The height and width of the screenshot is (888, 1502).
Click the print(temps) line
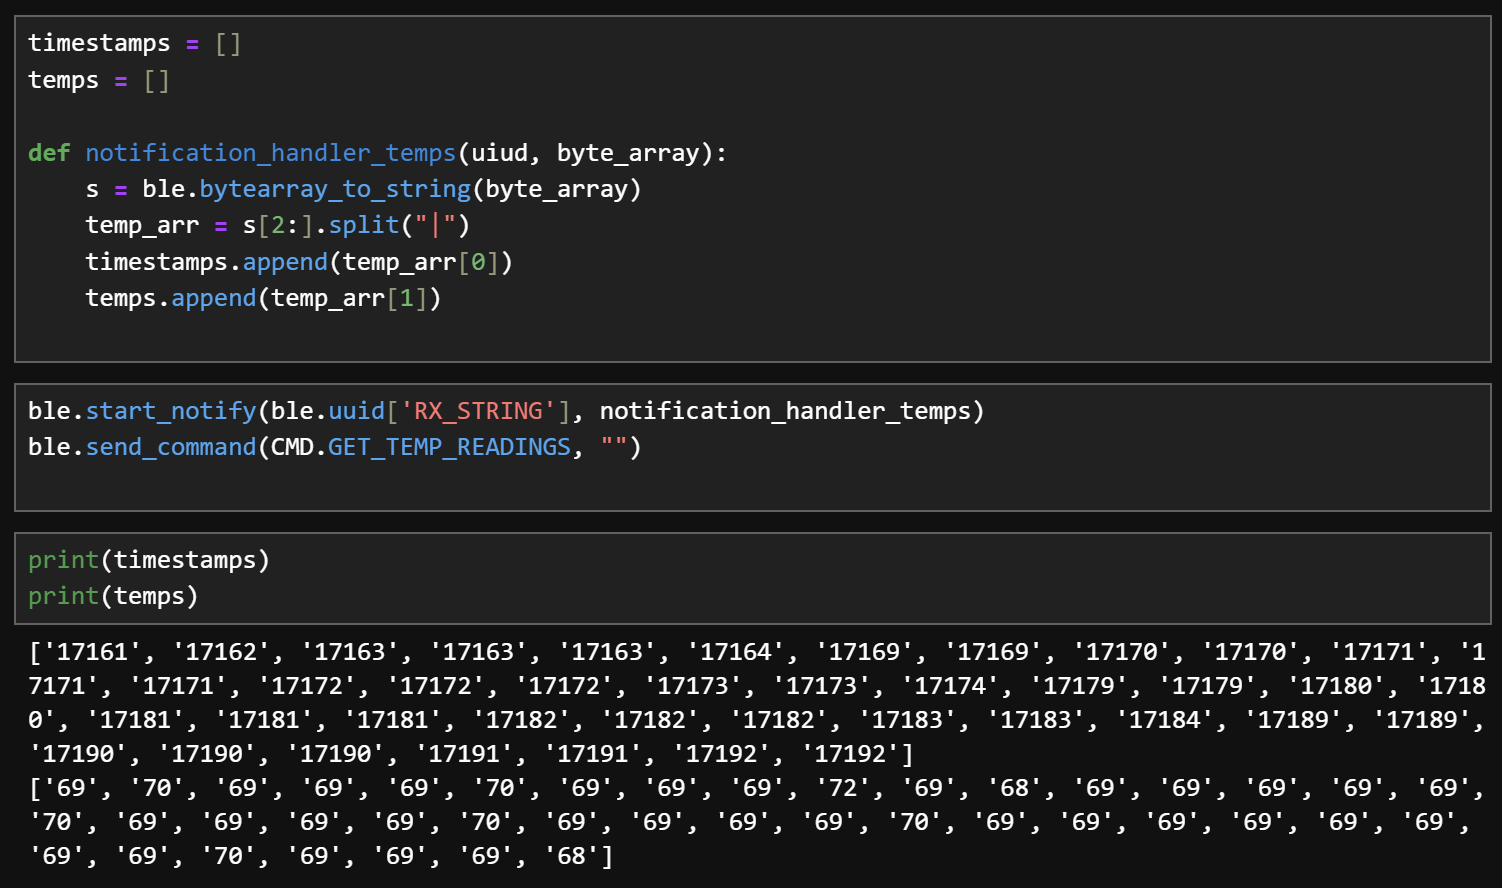coord(113,596)
